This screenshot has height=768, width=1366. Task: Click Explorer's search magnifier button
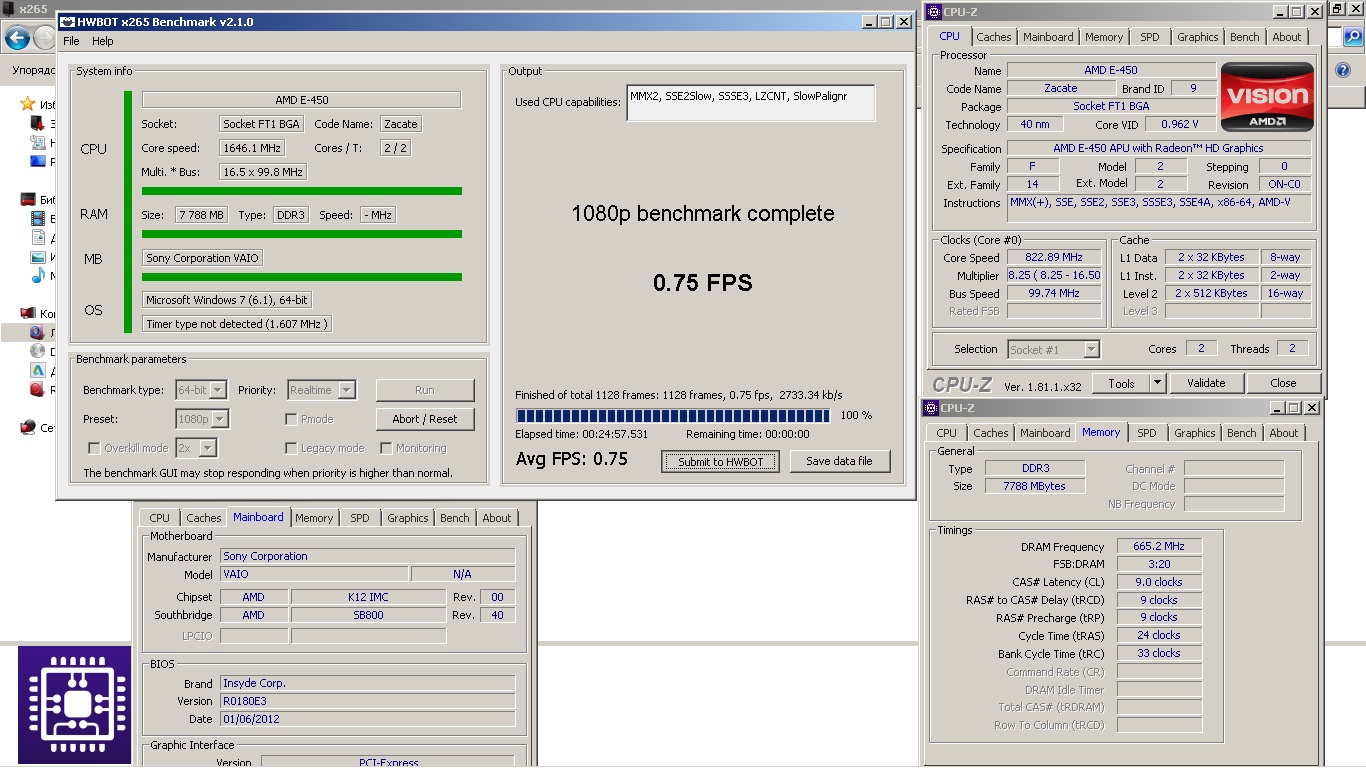(x=1352, y=38)
